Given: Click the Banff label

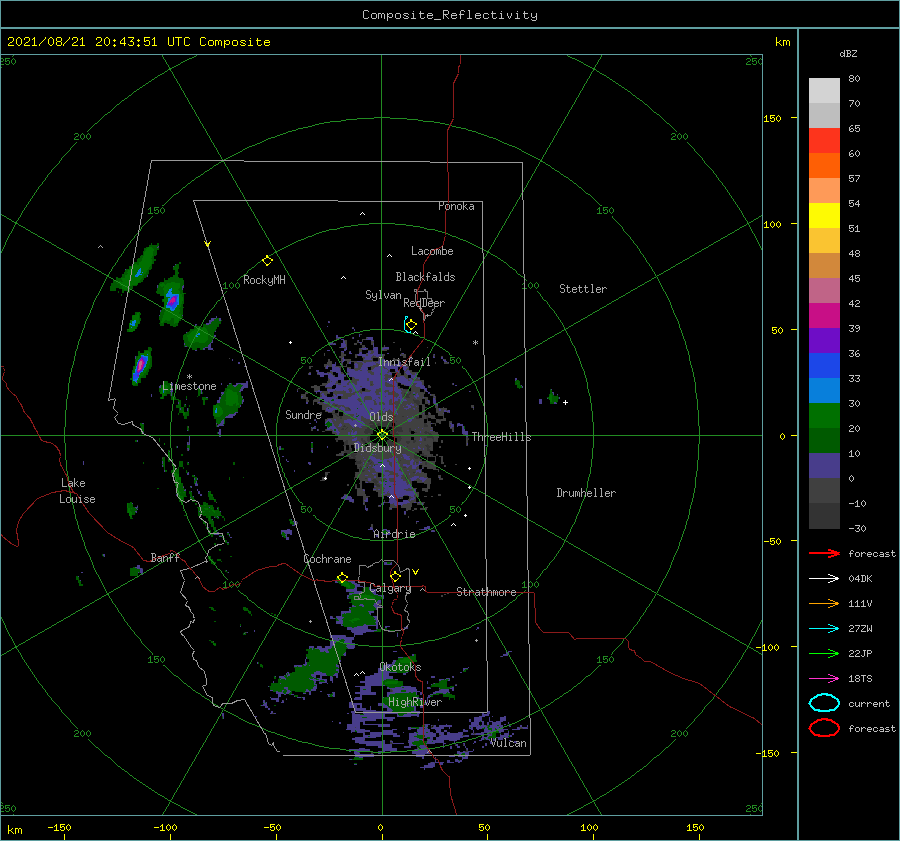Looking at the screenshot, I should pyautogui.click(x=165, y=558).
